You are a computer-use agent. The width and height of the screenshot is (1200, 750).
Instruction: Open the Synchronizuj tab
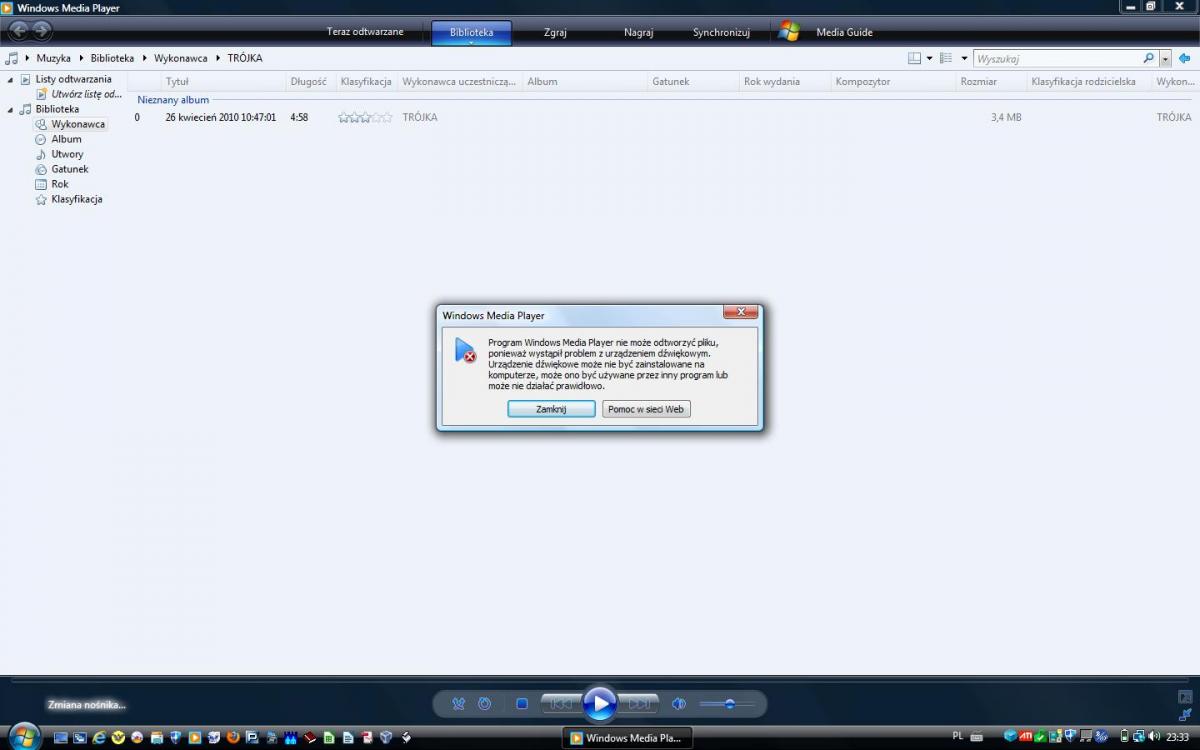click(x=721, y=32)
